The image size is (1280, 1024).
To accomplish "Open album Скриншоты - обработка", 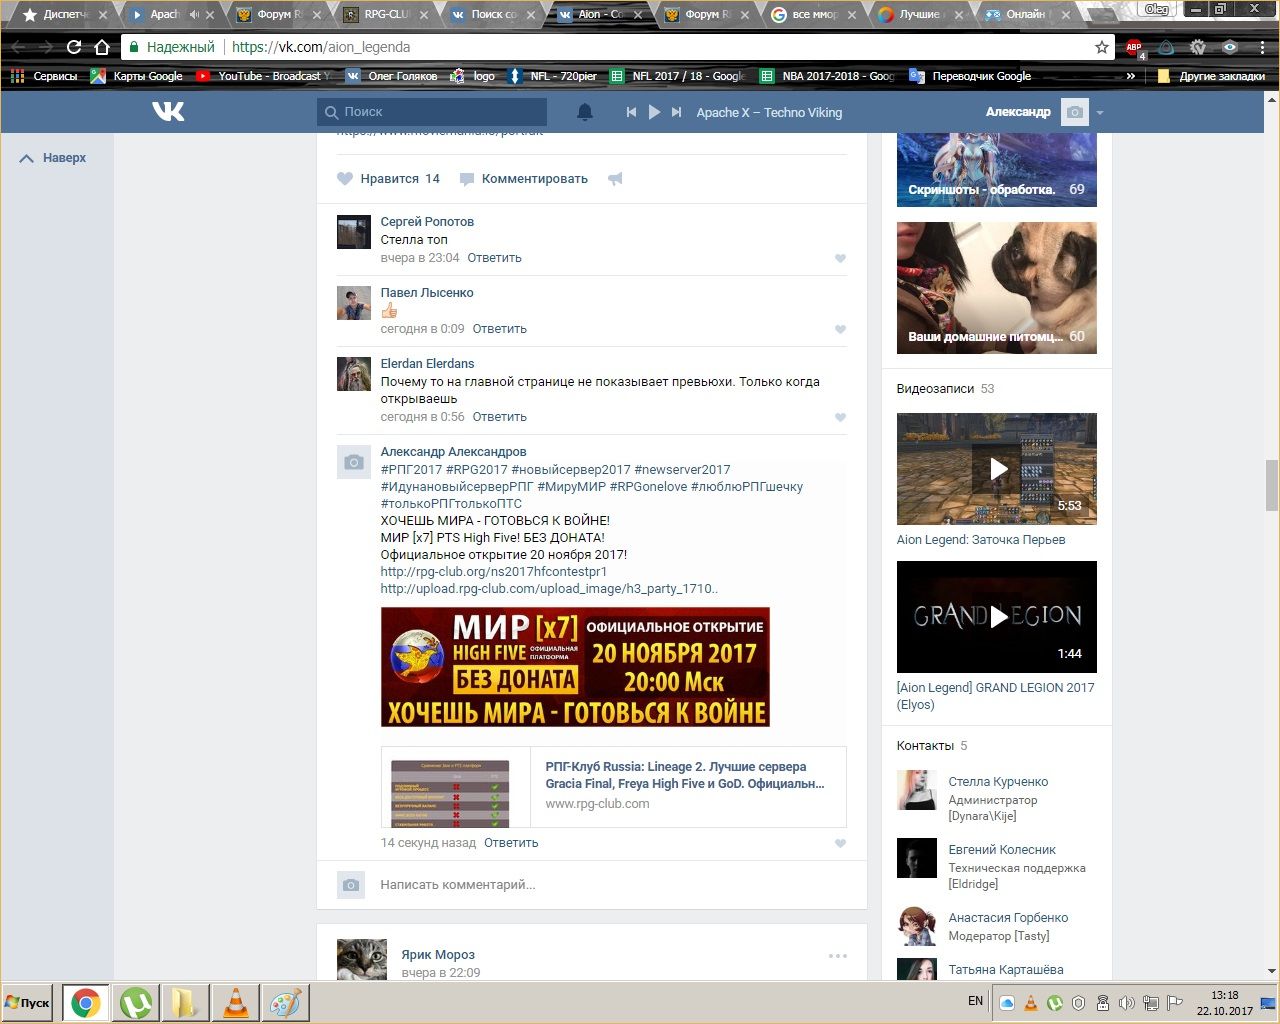I will coord(996,170).
